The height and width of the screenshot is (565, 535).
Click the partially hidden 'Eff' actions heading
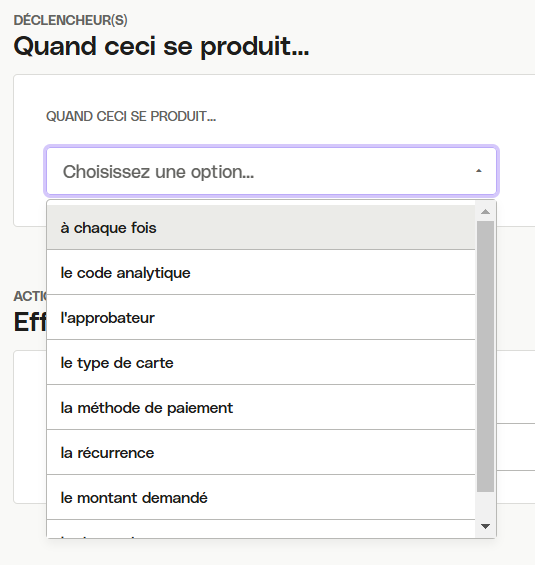point(30,322)
